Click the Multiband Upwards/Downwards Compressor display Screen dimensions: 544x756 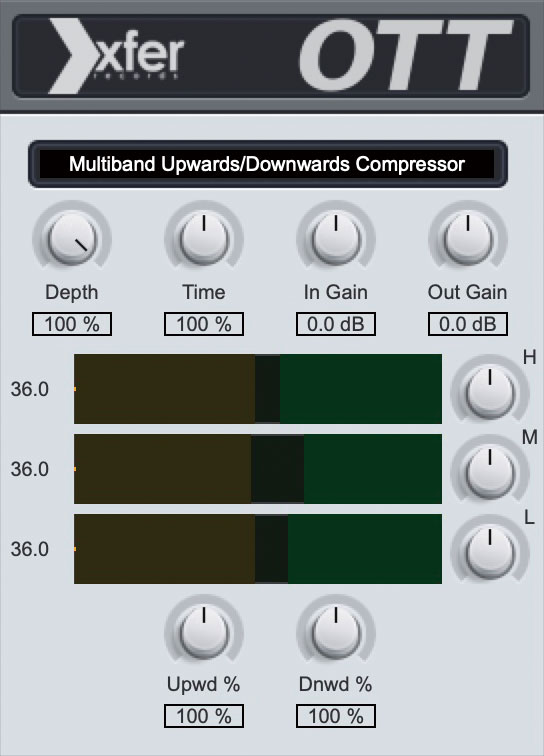tap(268, 164)
